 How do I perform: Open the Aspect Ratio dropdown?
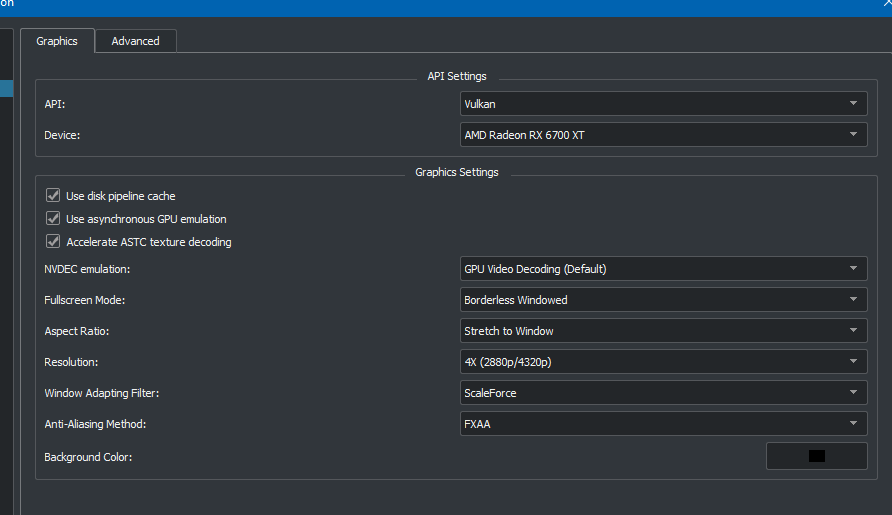tap(663, 331)
